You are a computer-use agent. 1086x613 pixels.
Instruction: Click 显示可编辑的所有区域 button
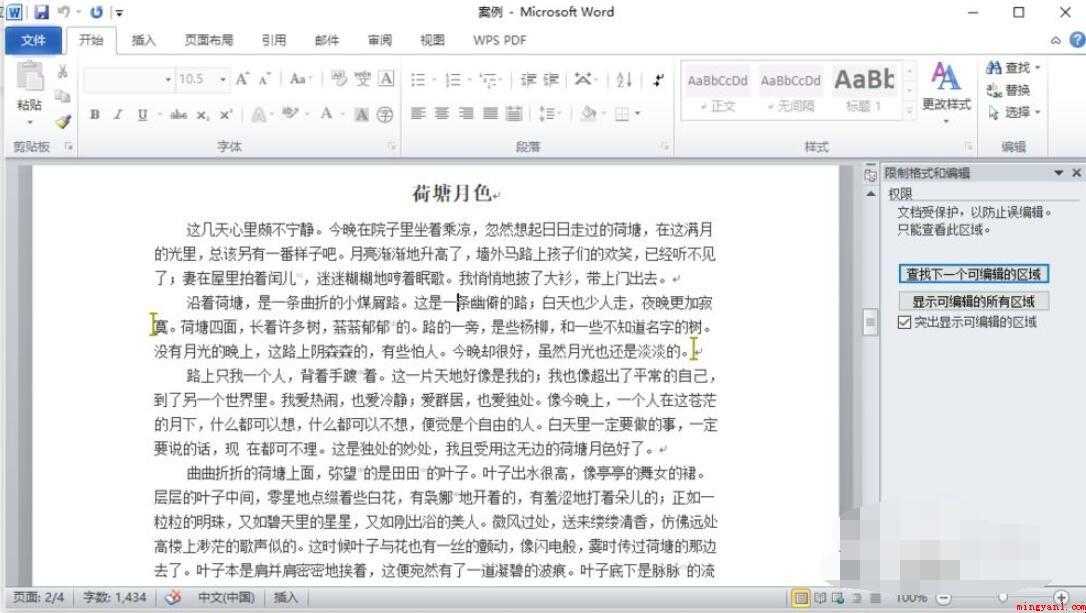coord(974,301)
